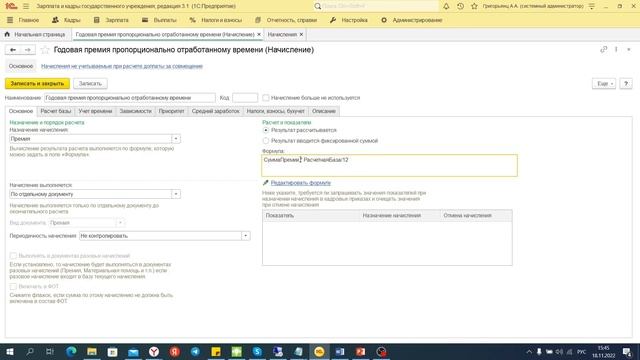Click 'Записать и закрыть' button

(37, 84)
